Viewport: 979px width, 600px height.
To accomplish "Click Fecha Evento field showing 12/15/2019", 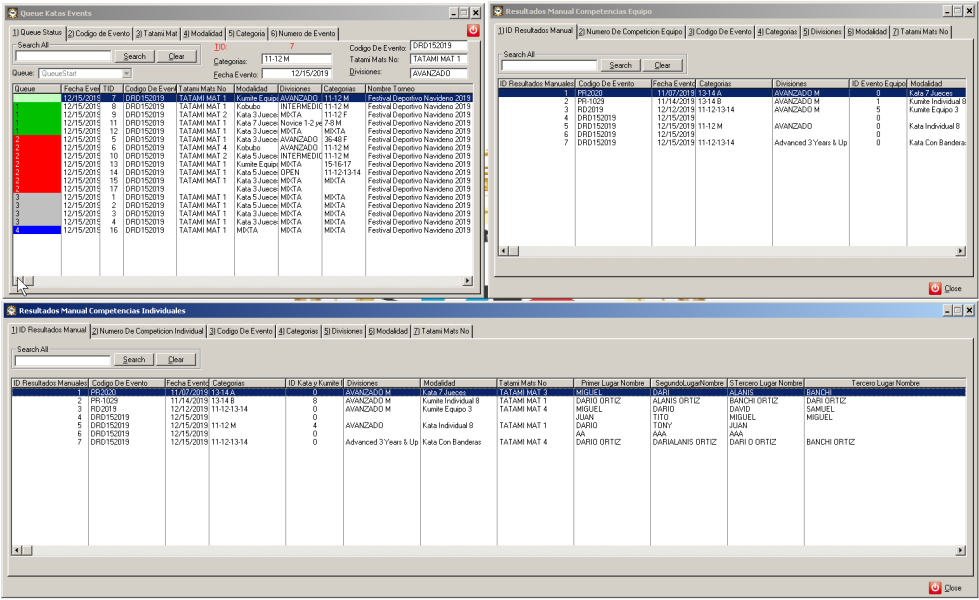I will tap(297, 74).
